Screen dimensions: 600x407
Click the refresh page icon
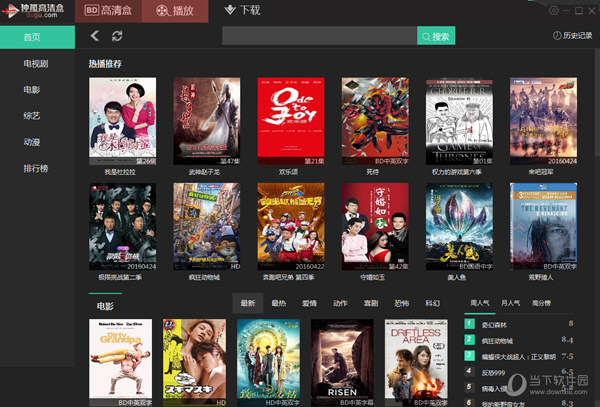(x=117, y=36)
